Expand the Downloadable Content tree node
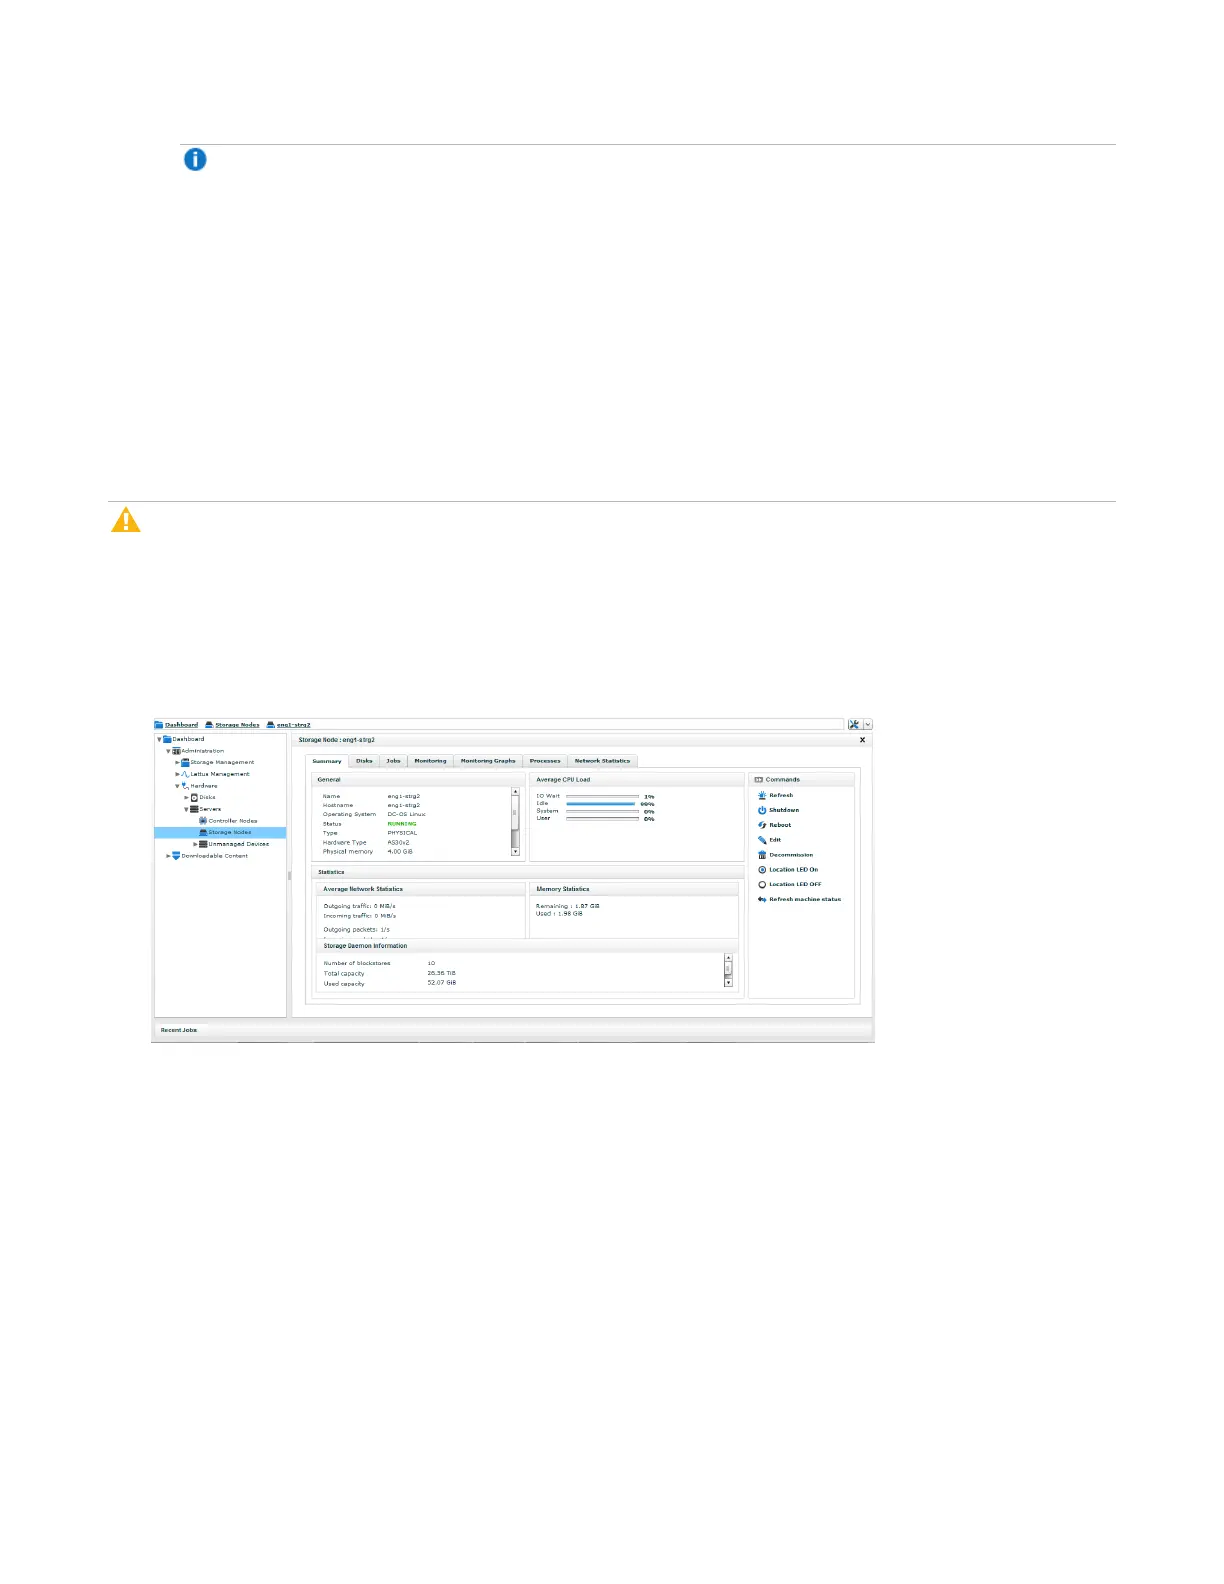This screenshot has height=1584, width=1224. [x=169, y=856]
